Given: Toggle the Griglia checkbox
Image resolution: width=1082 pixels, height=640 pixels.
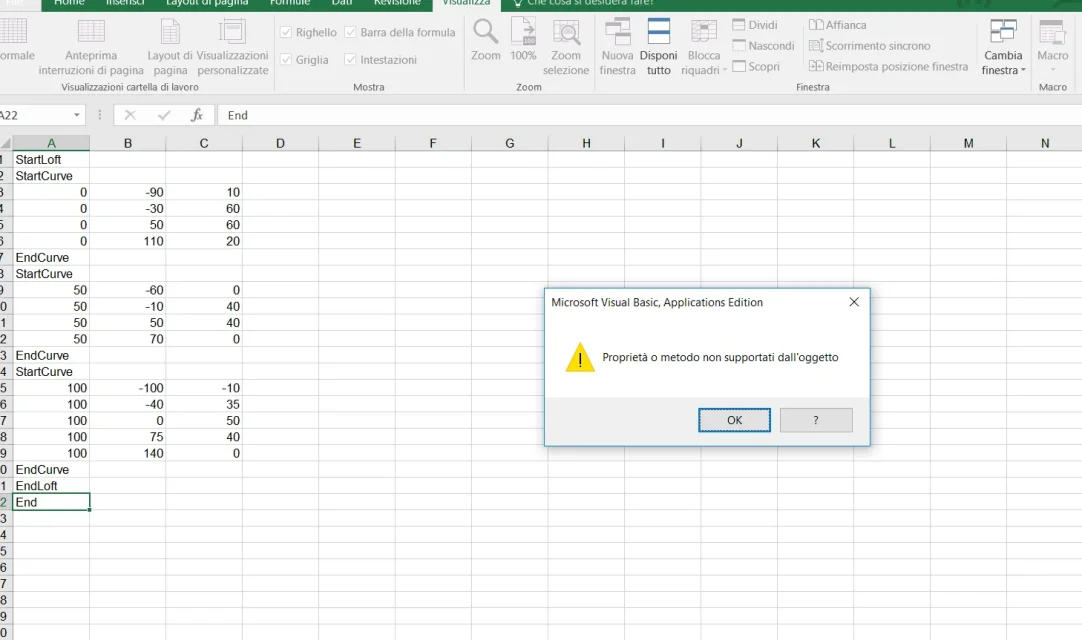Looking at the screenshot, I should pyautogui.click(x=287, y=60).
